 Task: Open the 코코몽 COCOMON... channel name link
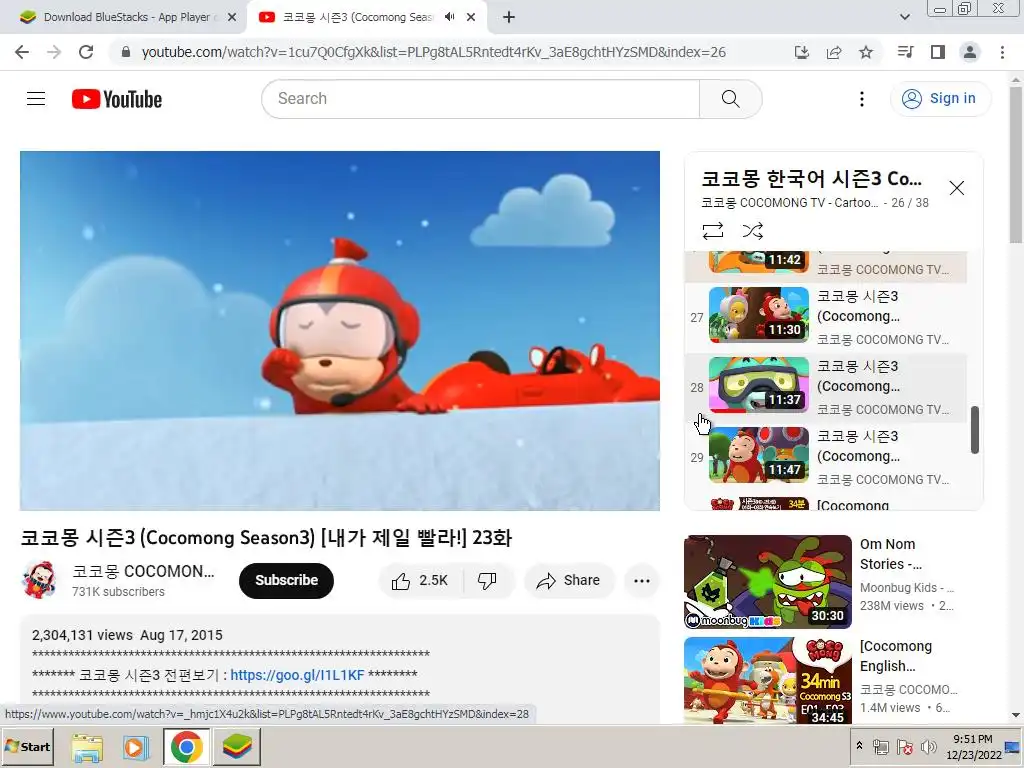pyautogui.click(x=143, y=571)
